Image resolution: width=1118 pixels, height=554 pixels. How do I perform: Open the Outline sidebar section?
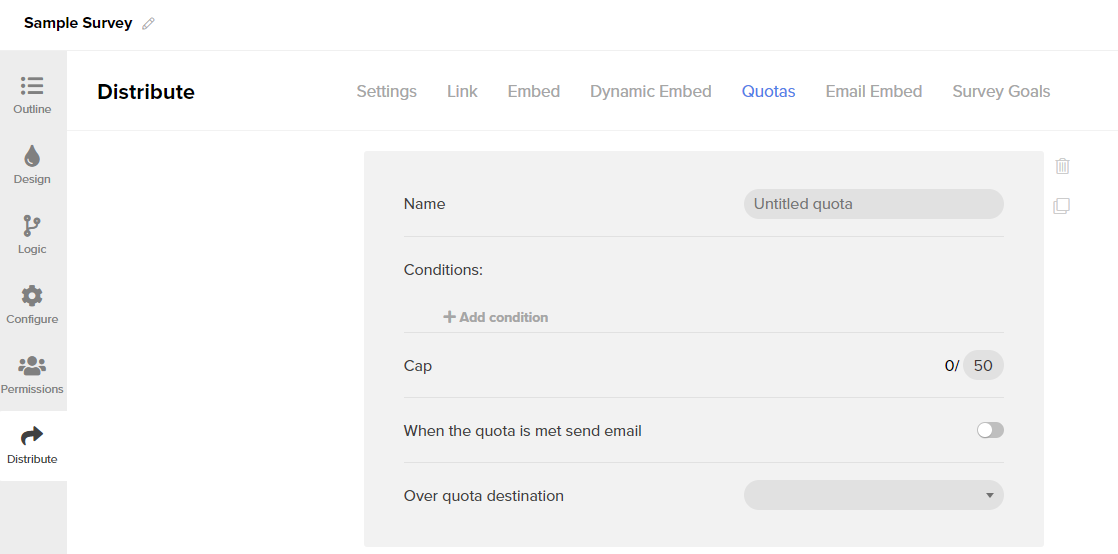32,95
